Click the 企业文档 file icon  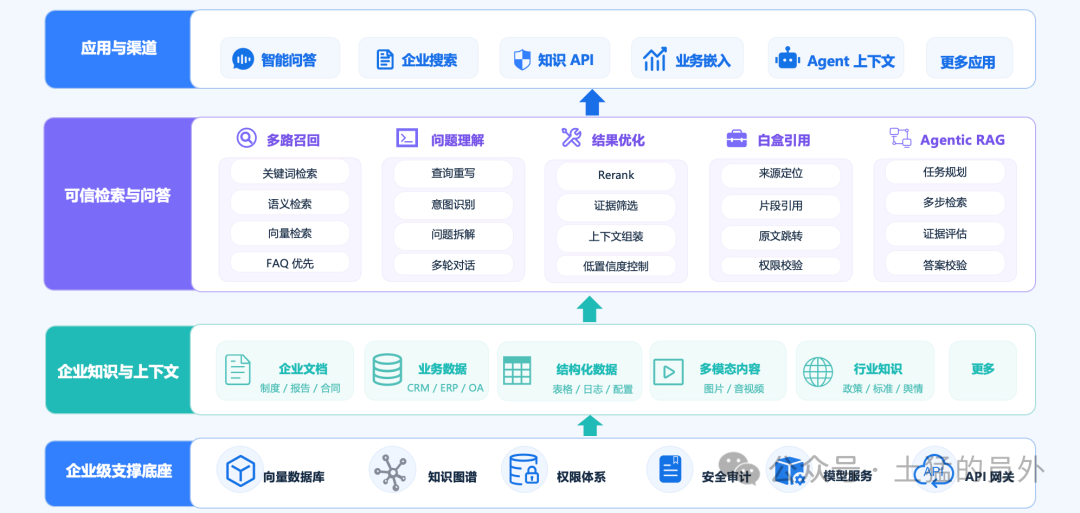point(238,369)
